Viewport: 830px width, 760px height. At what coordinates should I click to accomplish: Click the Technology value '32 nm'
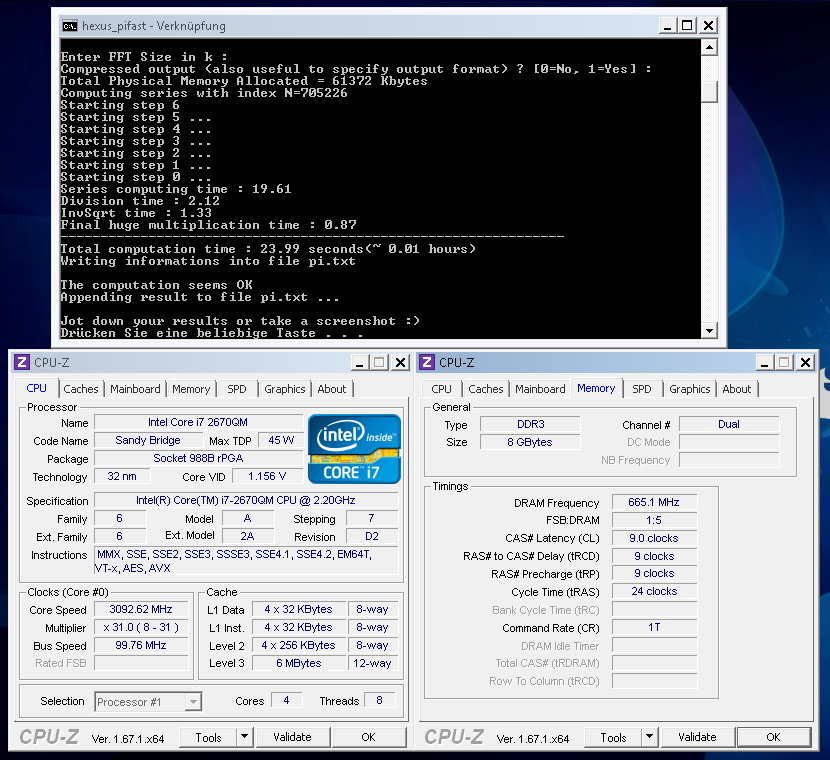122,476
